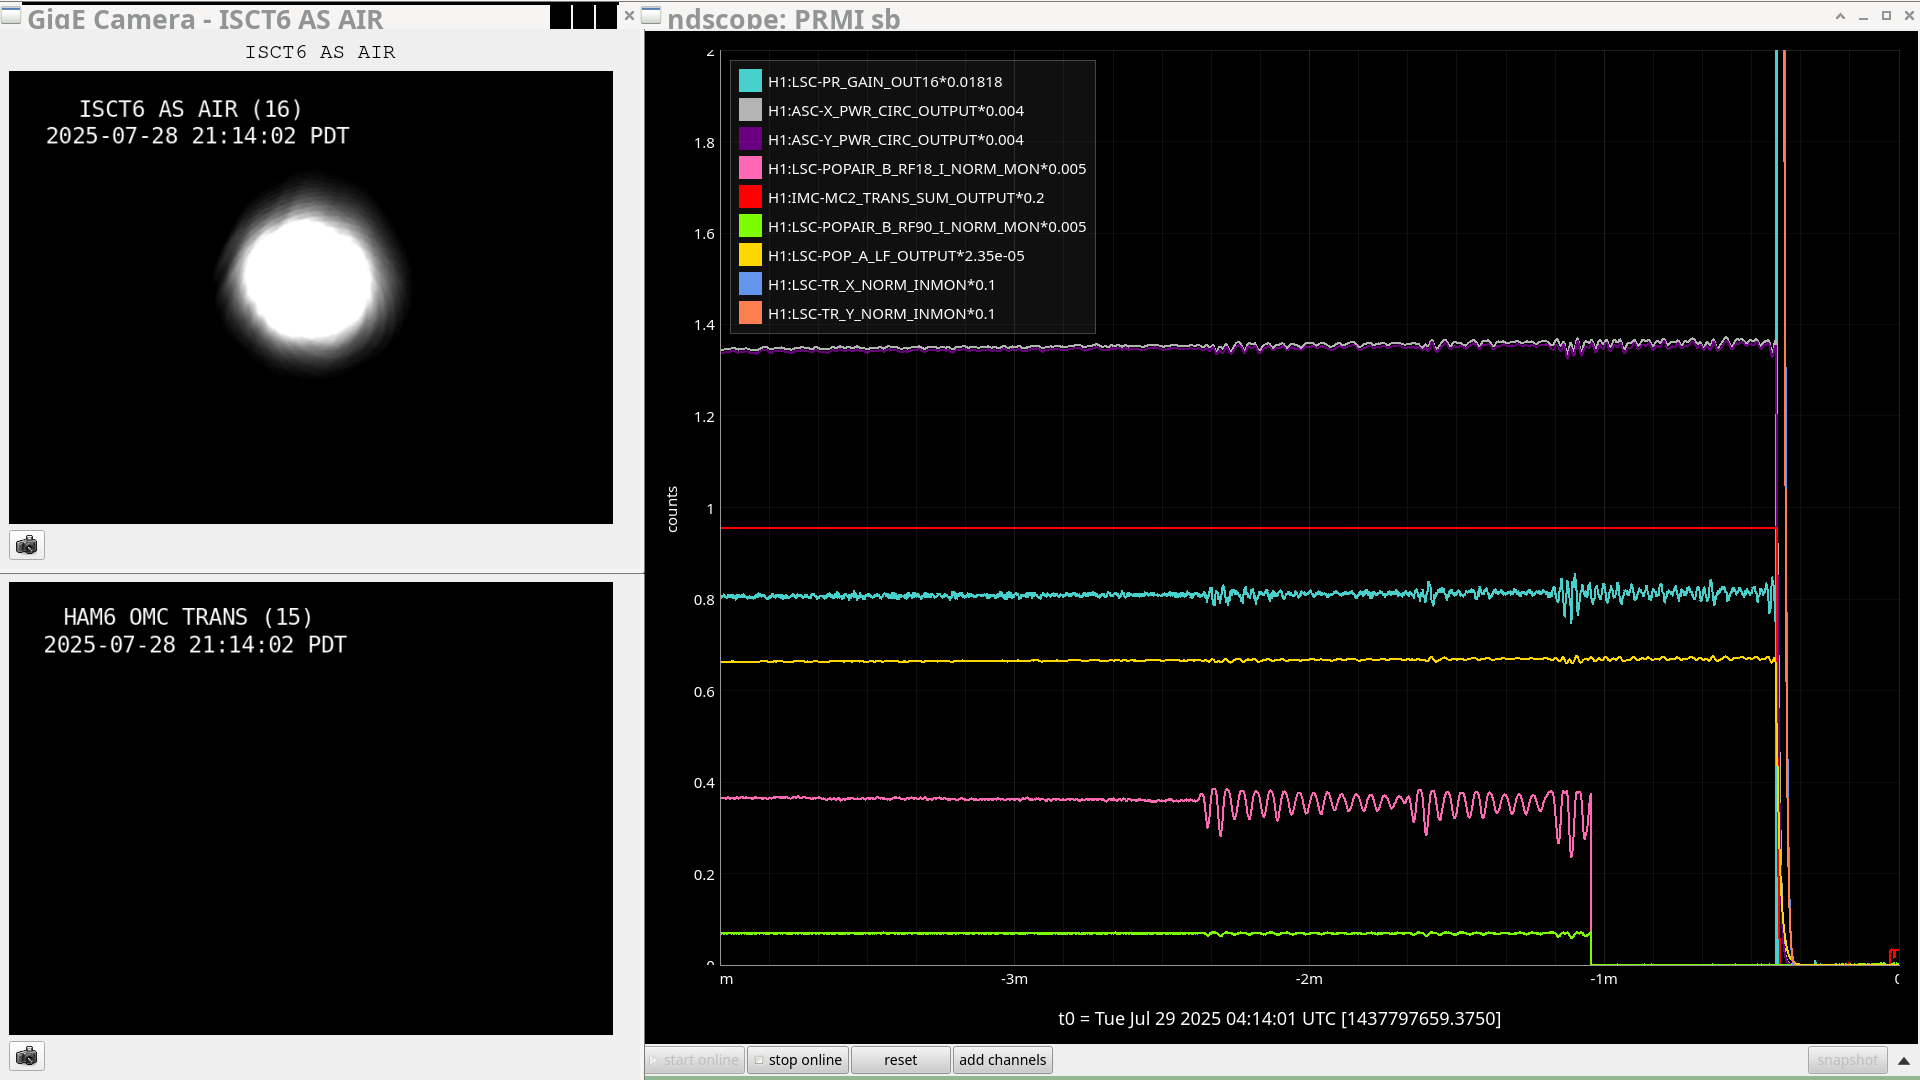Click H1:LSC-POPAIR_B_RF18_I_NORM_MON legend entry
Screen dimensions: 1920x1080
point(926,169)
